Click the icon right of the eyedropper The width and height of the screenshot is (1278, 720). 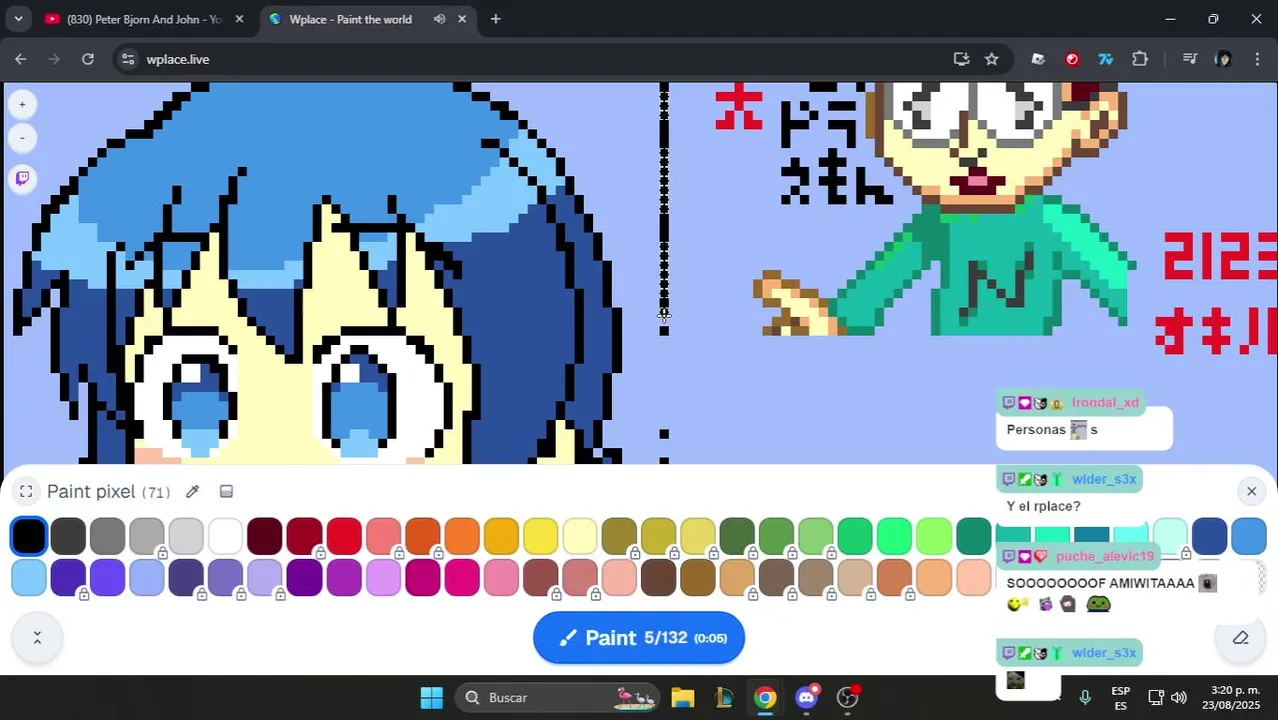click(x=226, y=491)
